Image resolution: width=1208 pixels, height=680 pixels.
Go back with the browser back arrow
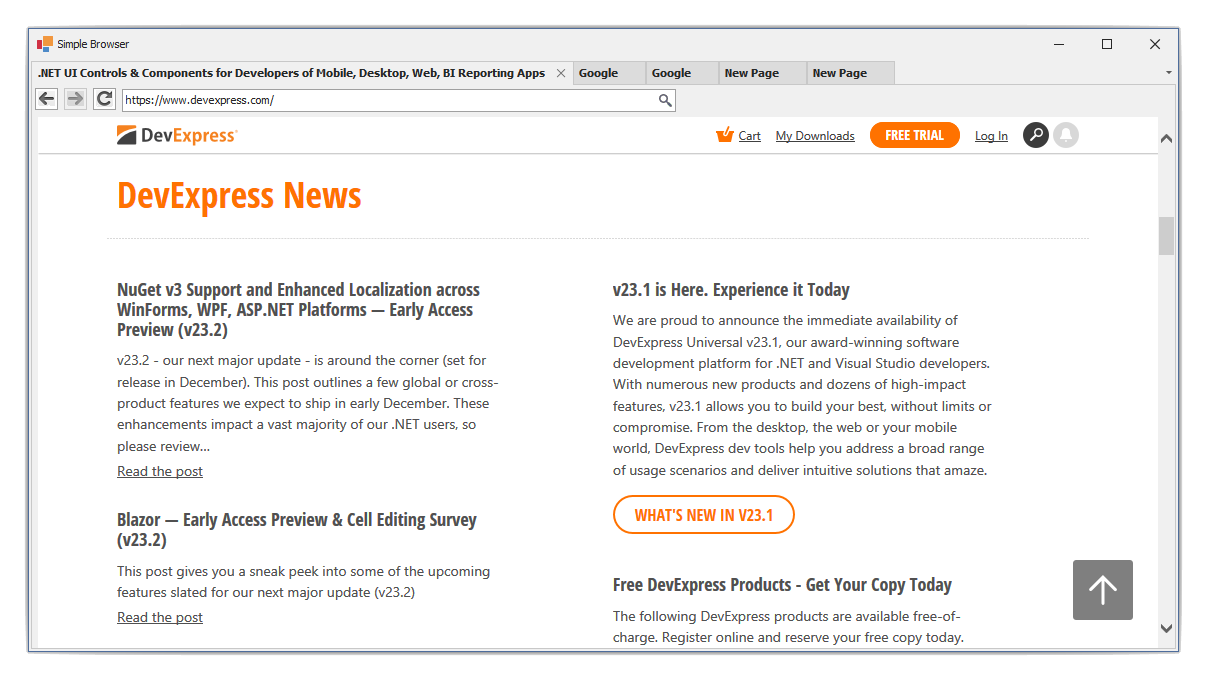[x=46, y=99]
